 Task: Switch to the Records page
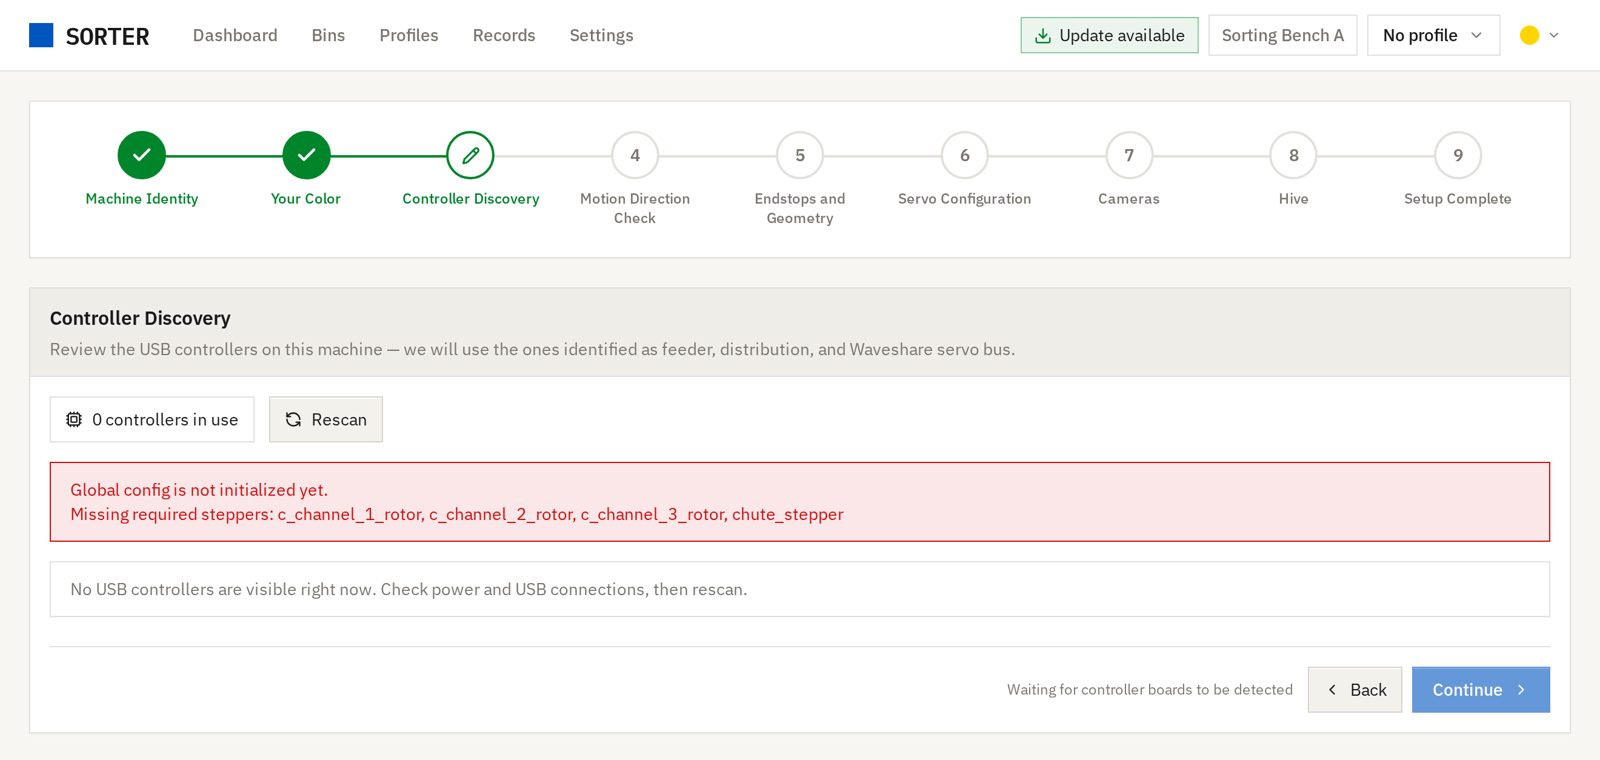(x=504, y=35)
